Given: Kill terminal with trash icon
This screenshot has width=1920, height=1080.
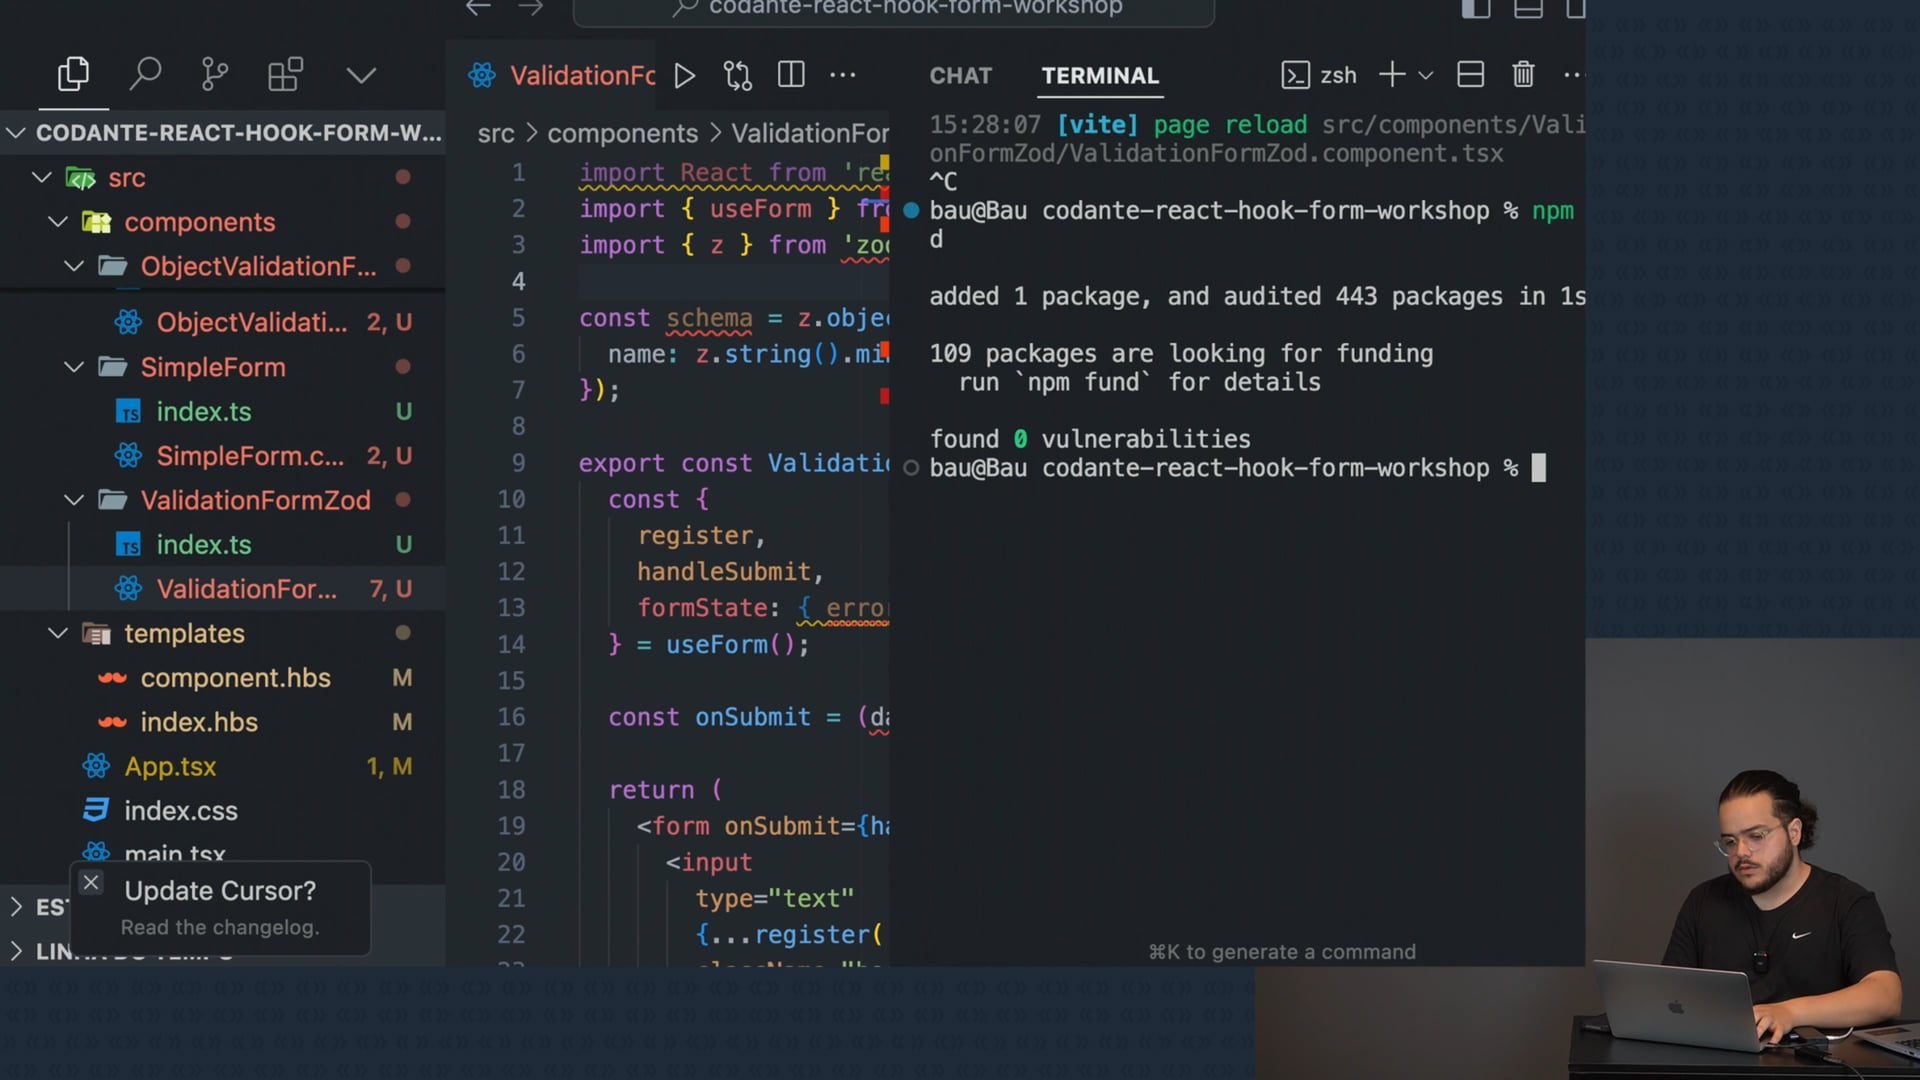Looking at the screenshot, I should 1523,75.
